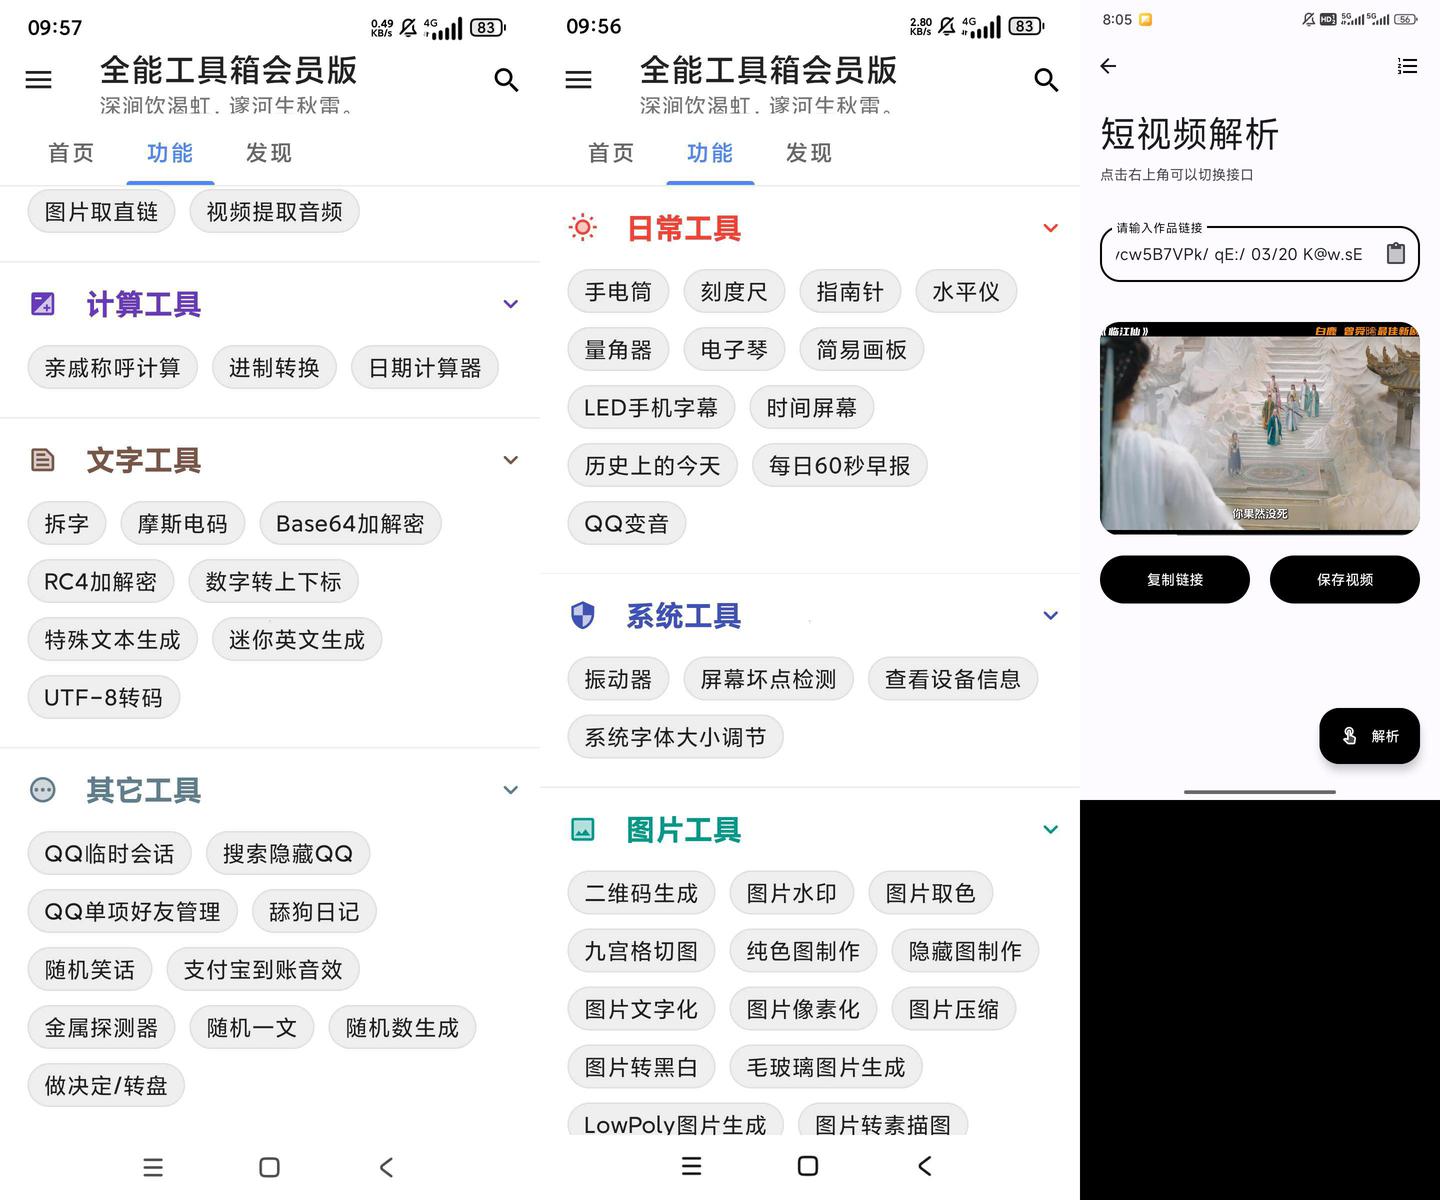Viewport: 1440px width, 1200px height.
Task: Tap the clipboard paste icon in link field
Action: (1396, 254)
